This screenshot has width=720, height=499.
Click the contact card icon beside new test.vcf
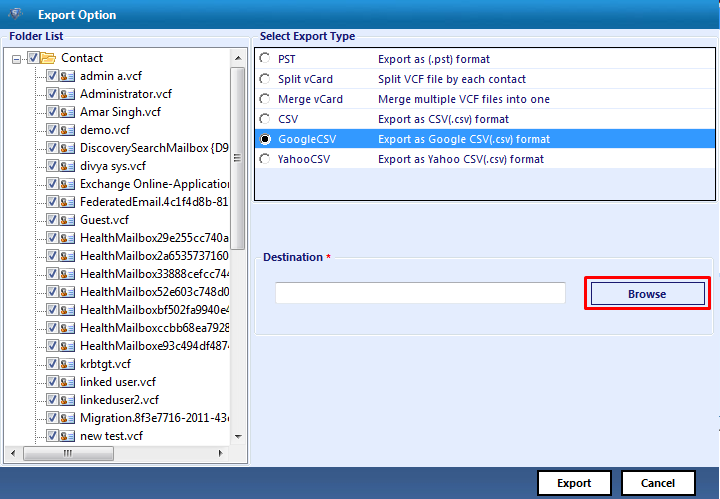(x=67, y=436)
